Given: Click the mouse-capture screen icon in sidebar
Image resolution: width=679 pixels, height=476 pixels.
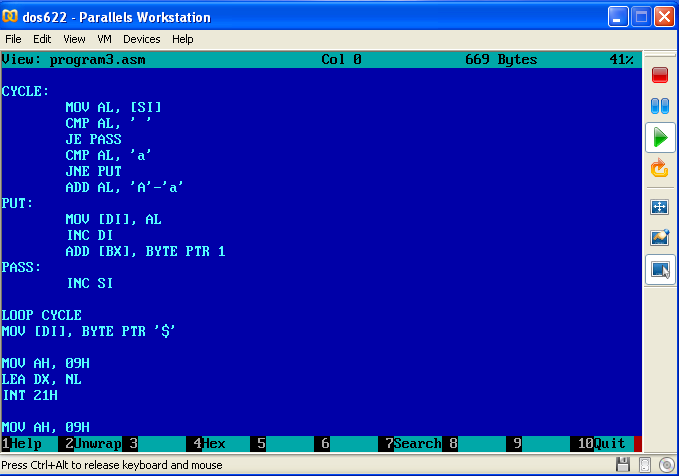Looking at the screenshot, I should tap(660, 269).
